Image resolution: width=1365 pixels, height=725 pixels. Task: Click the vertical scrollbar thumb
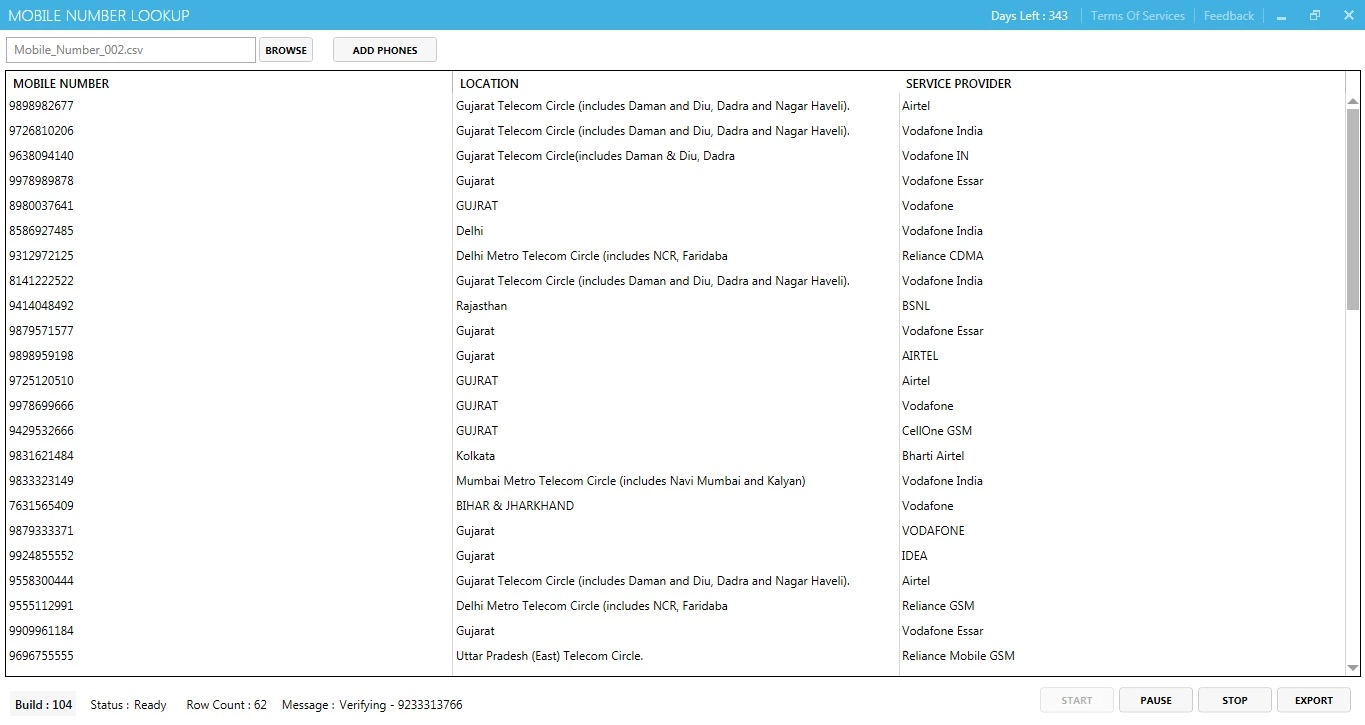[1353, 210]
